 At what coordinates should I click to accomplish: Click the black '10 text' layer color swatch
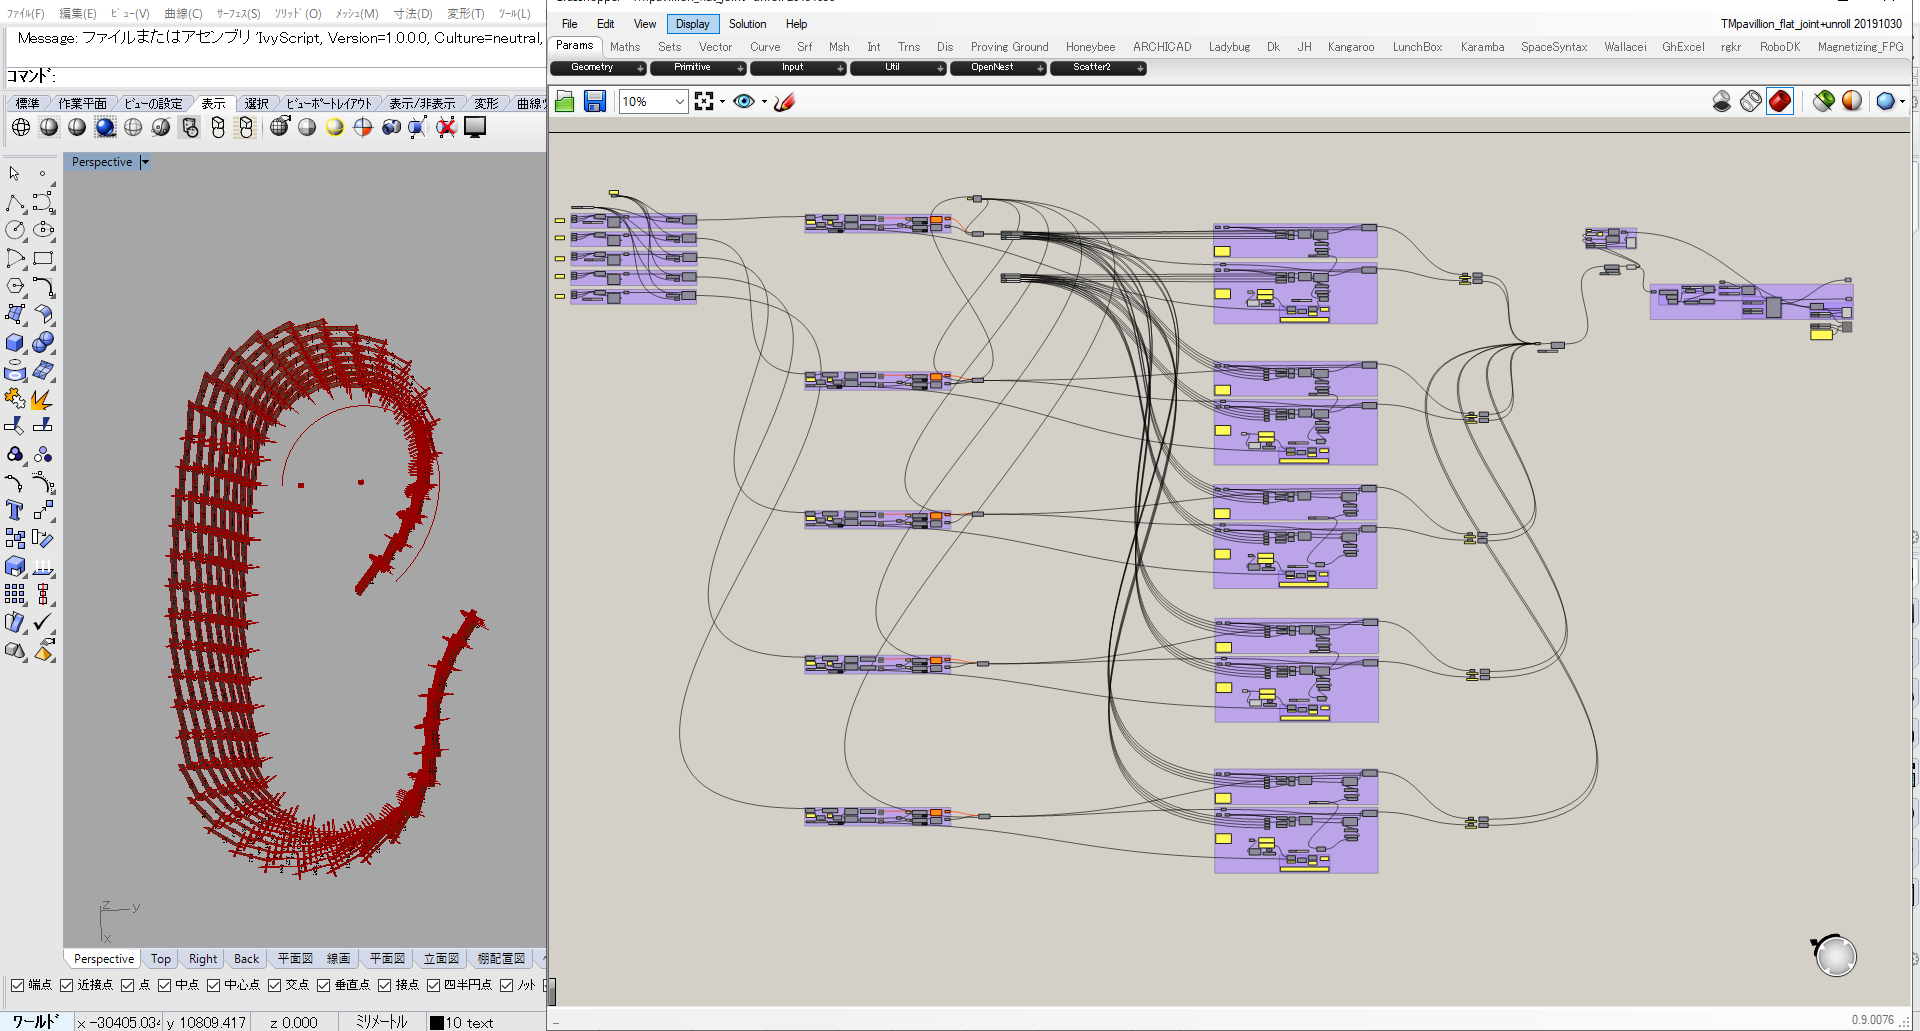[437, 1022]
